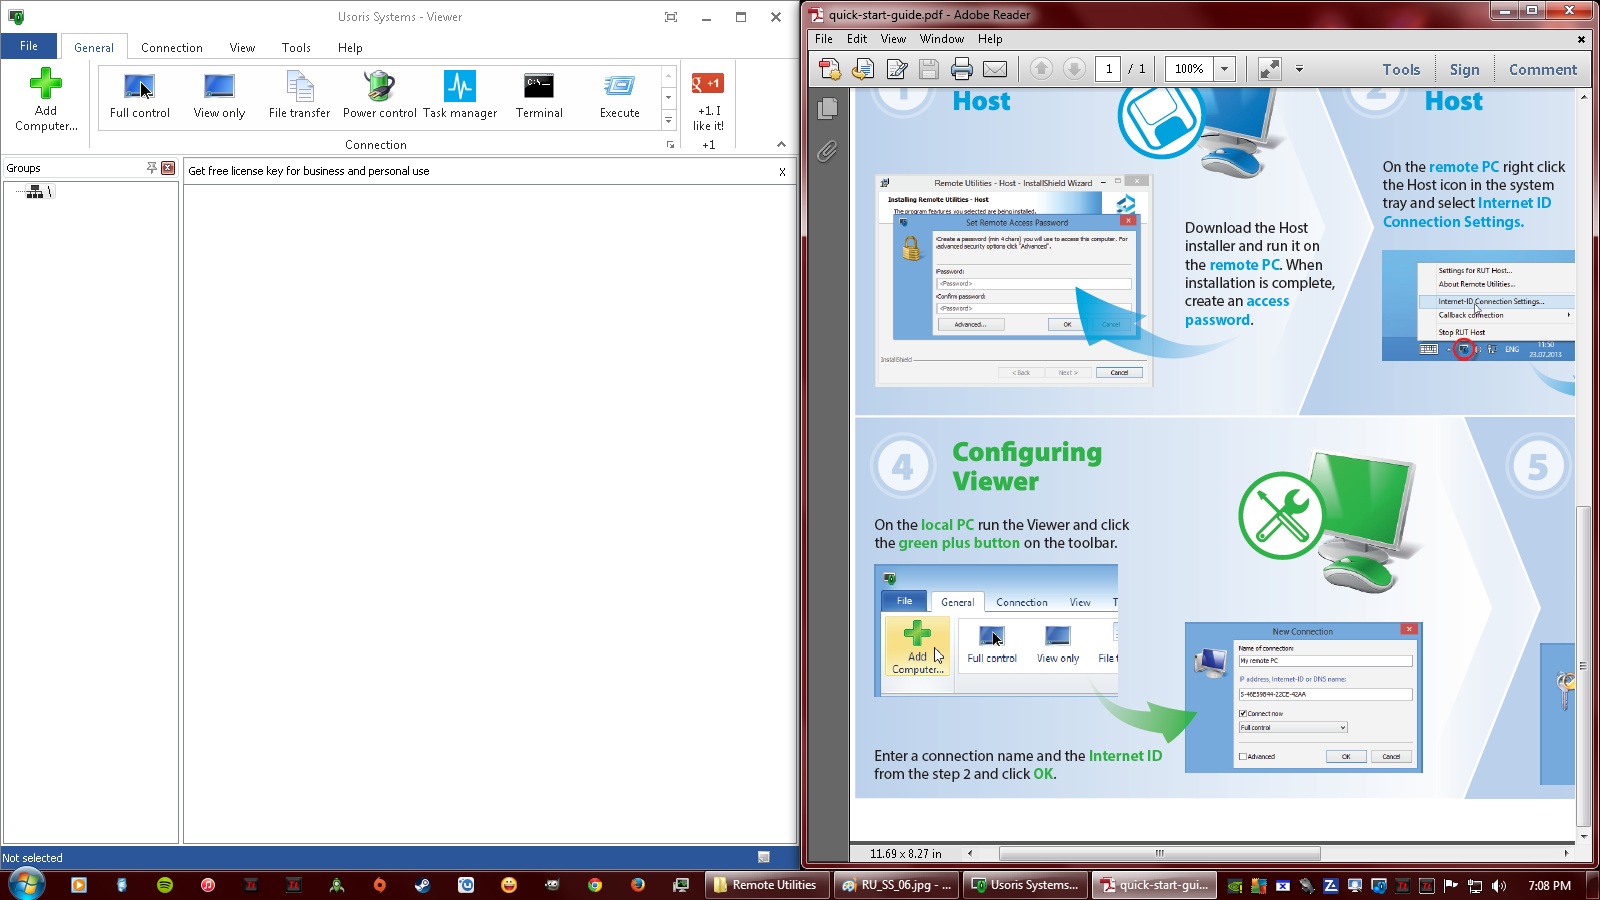Open the Connection group dialog launcher
The height and width of the screenshot is (900, 1600).
click(670, 145)
